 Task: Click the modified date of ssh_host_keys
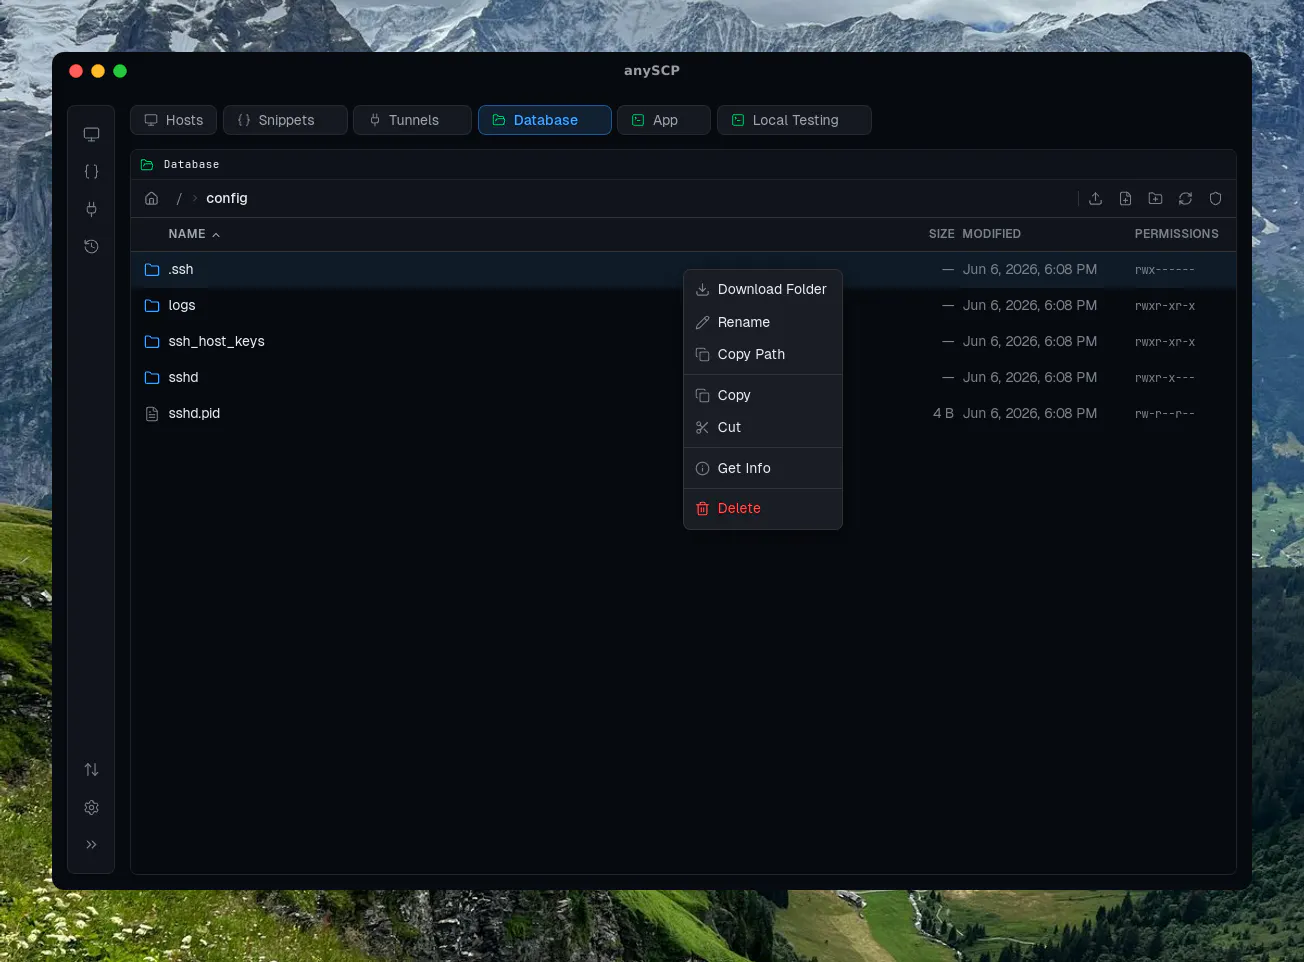(x=1030, y=342)
